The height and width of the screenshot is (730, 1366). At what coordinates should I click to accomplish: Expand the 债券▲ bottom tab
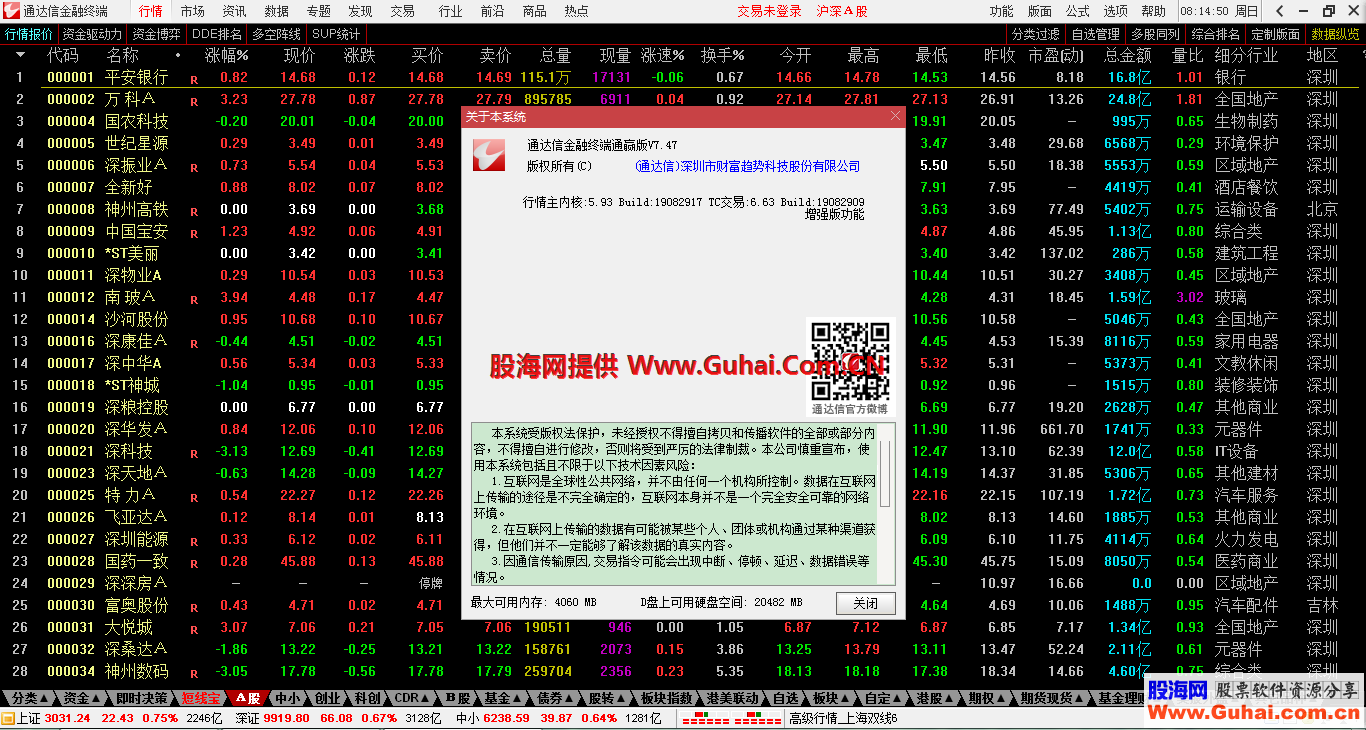click(555, 698)
